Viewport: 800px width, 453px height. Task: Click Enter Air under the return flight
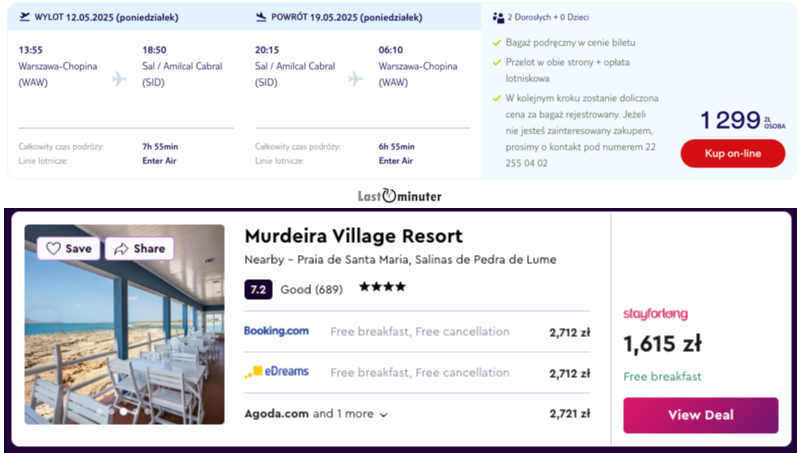point(396,161)
